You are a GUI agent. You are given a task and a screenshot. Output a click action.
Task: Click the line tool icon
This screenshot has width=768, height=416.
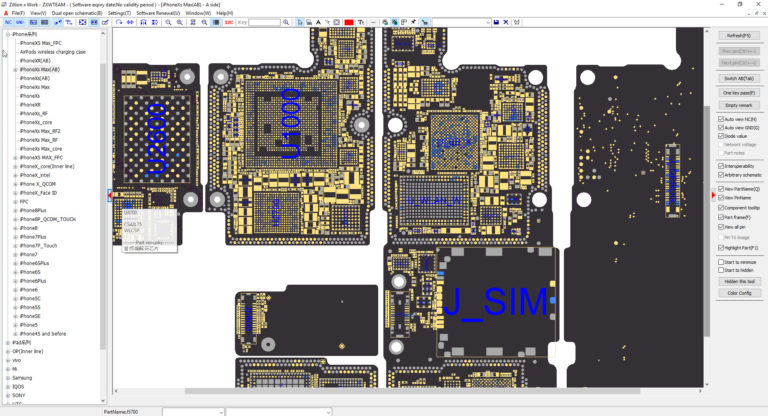click(373, 22)
